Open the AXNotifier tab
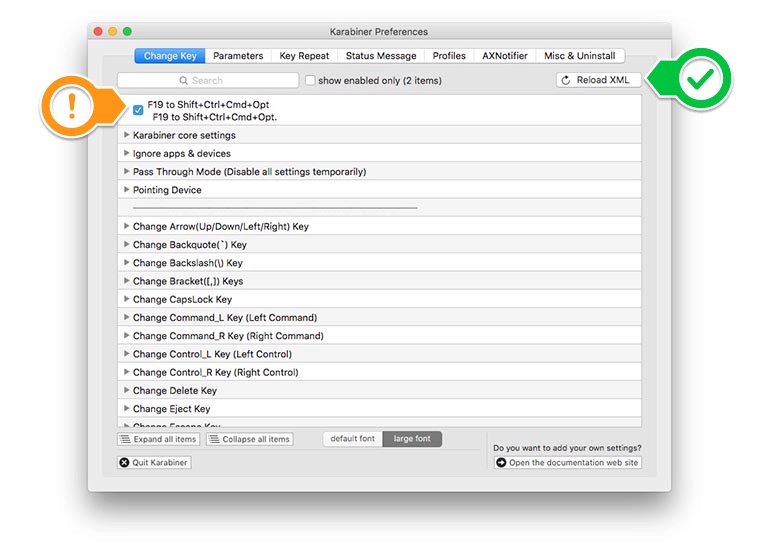 (x=505, y=56)
